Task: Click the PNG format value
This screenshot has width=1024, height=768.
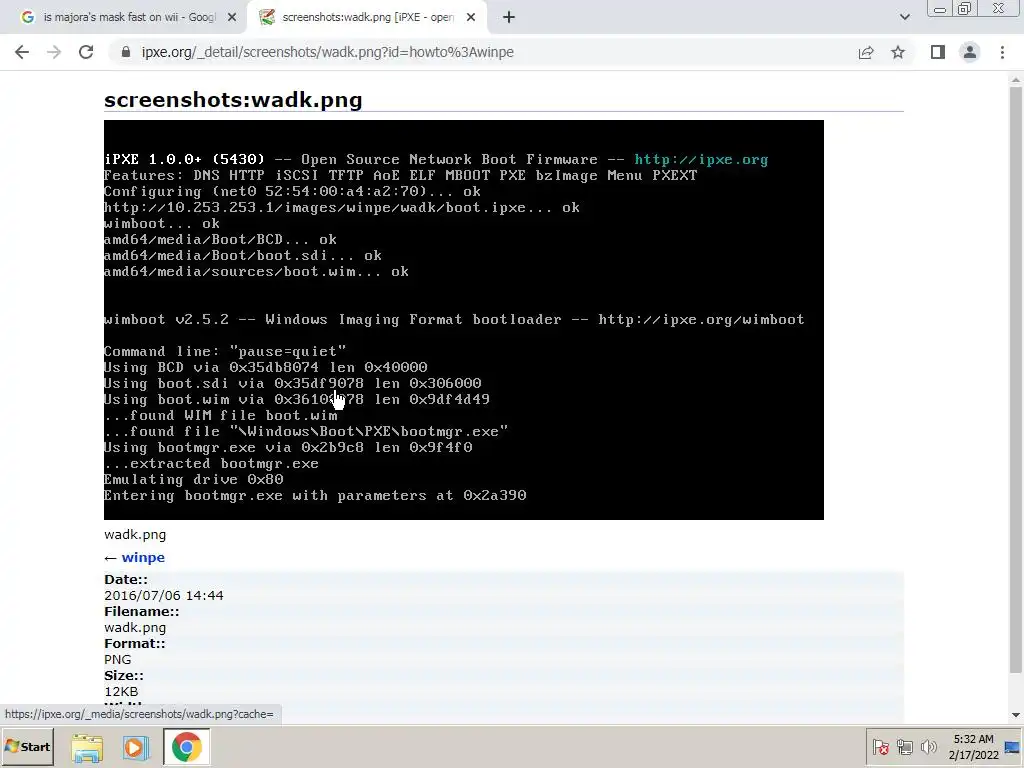Action: pos(118,660)
